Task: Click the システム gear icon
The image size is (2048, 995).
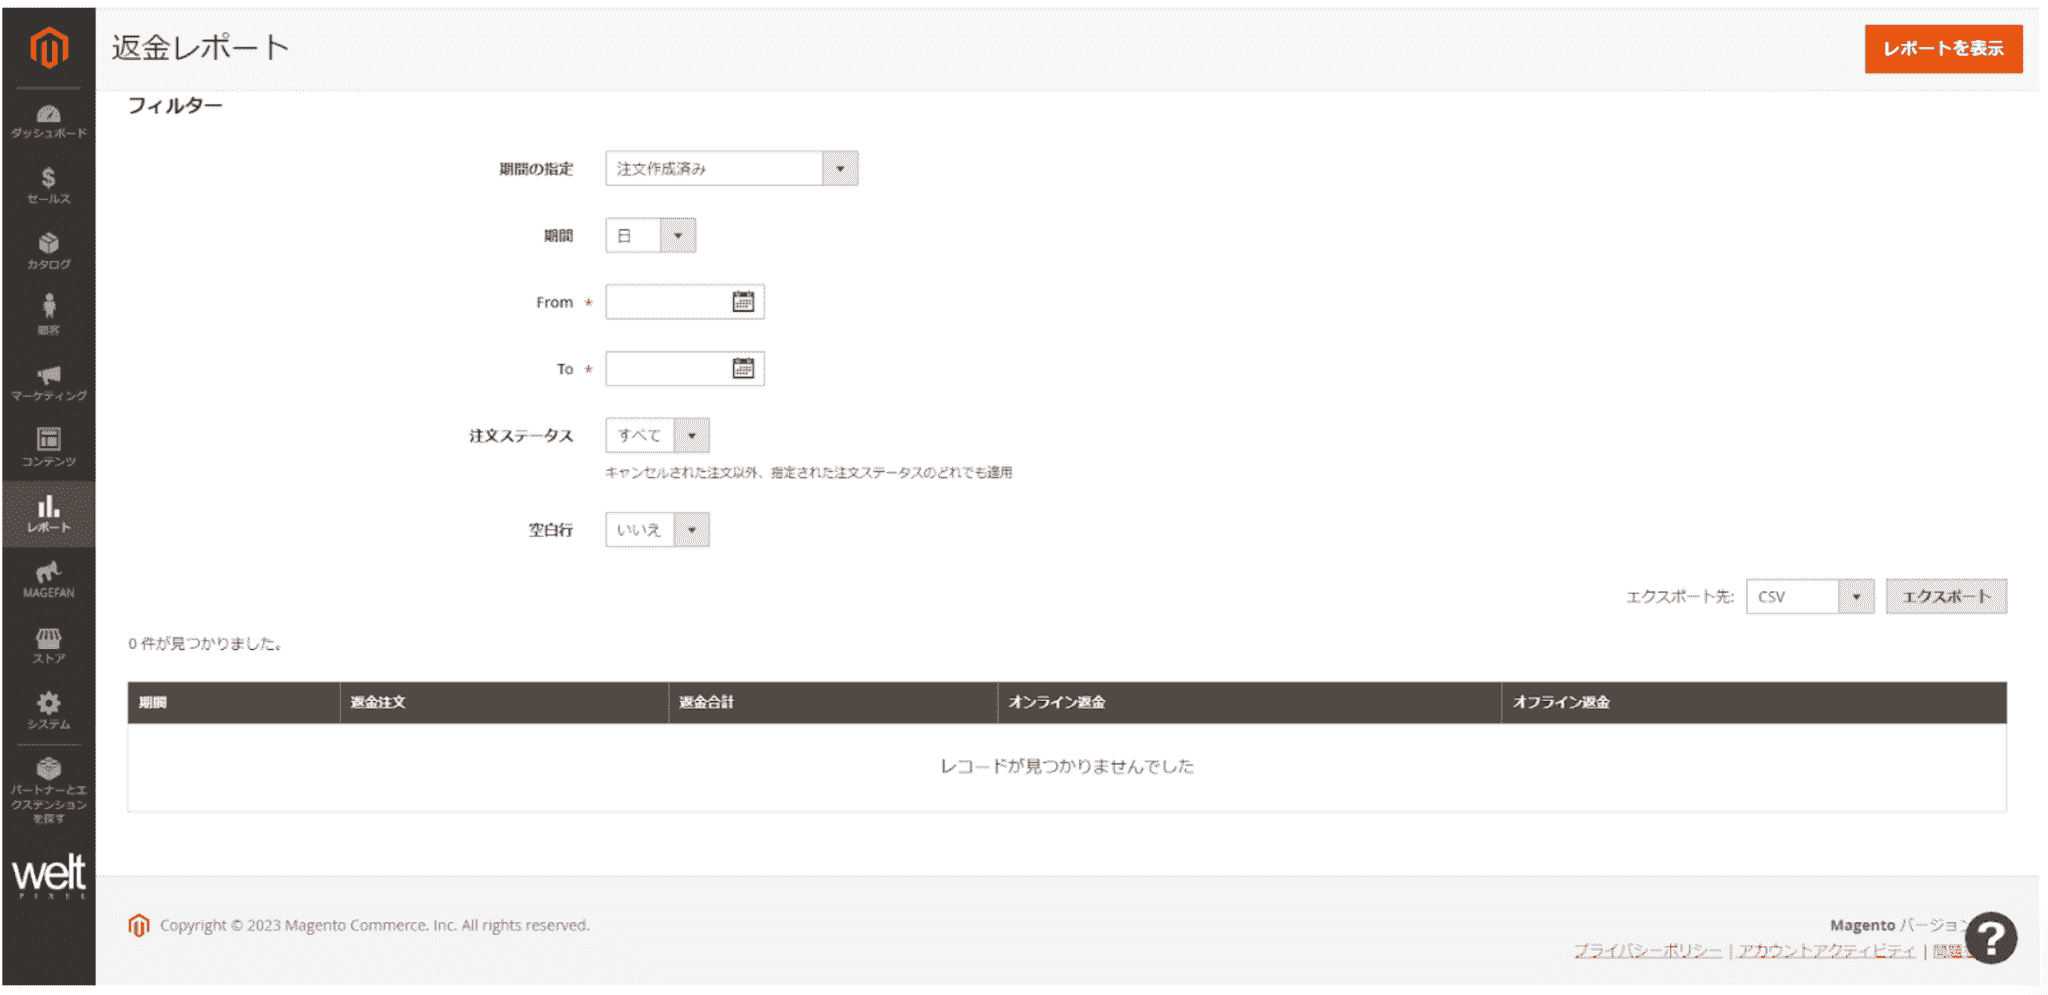Action: (x=48, y=707)
